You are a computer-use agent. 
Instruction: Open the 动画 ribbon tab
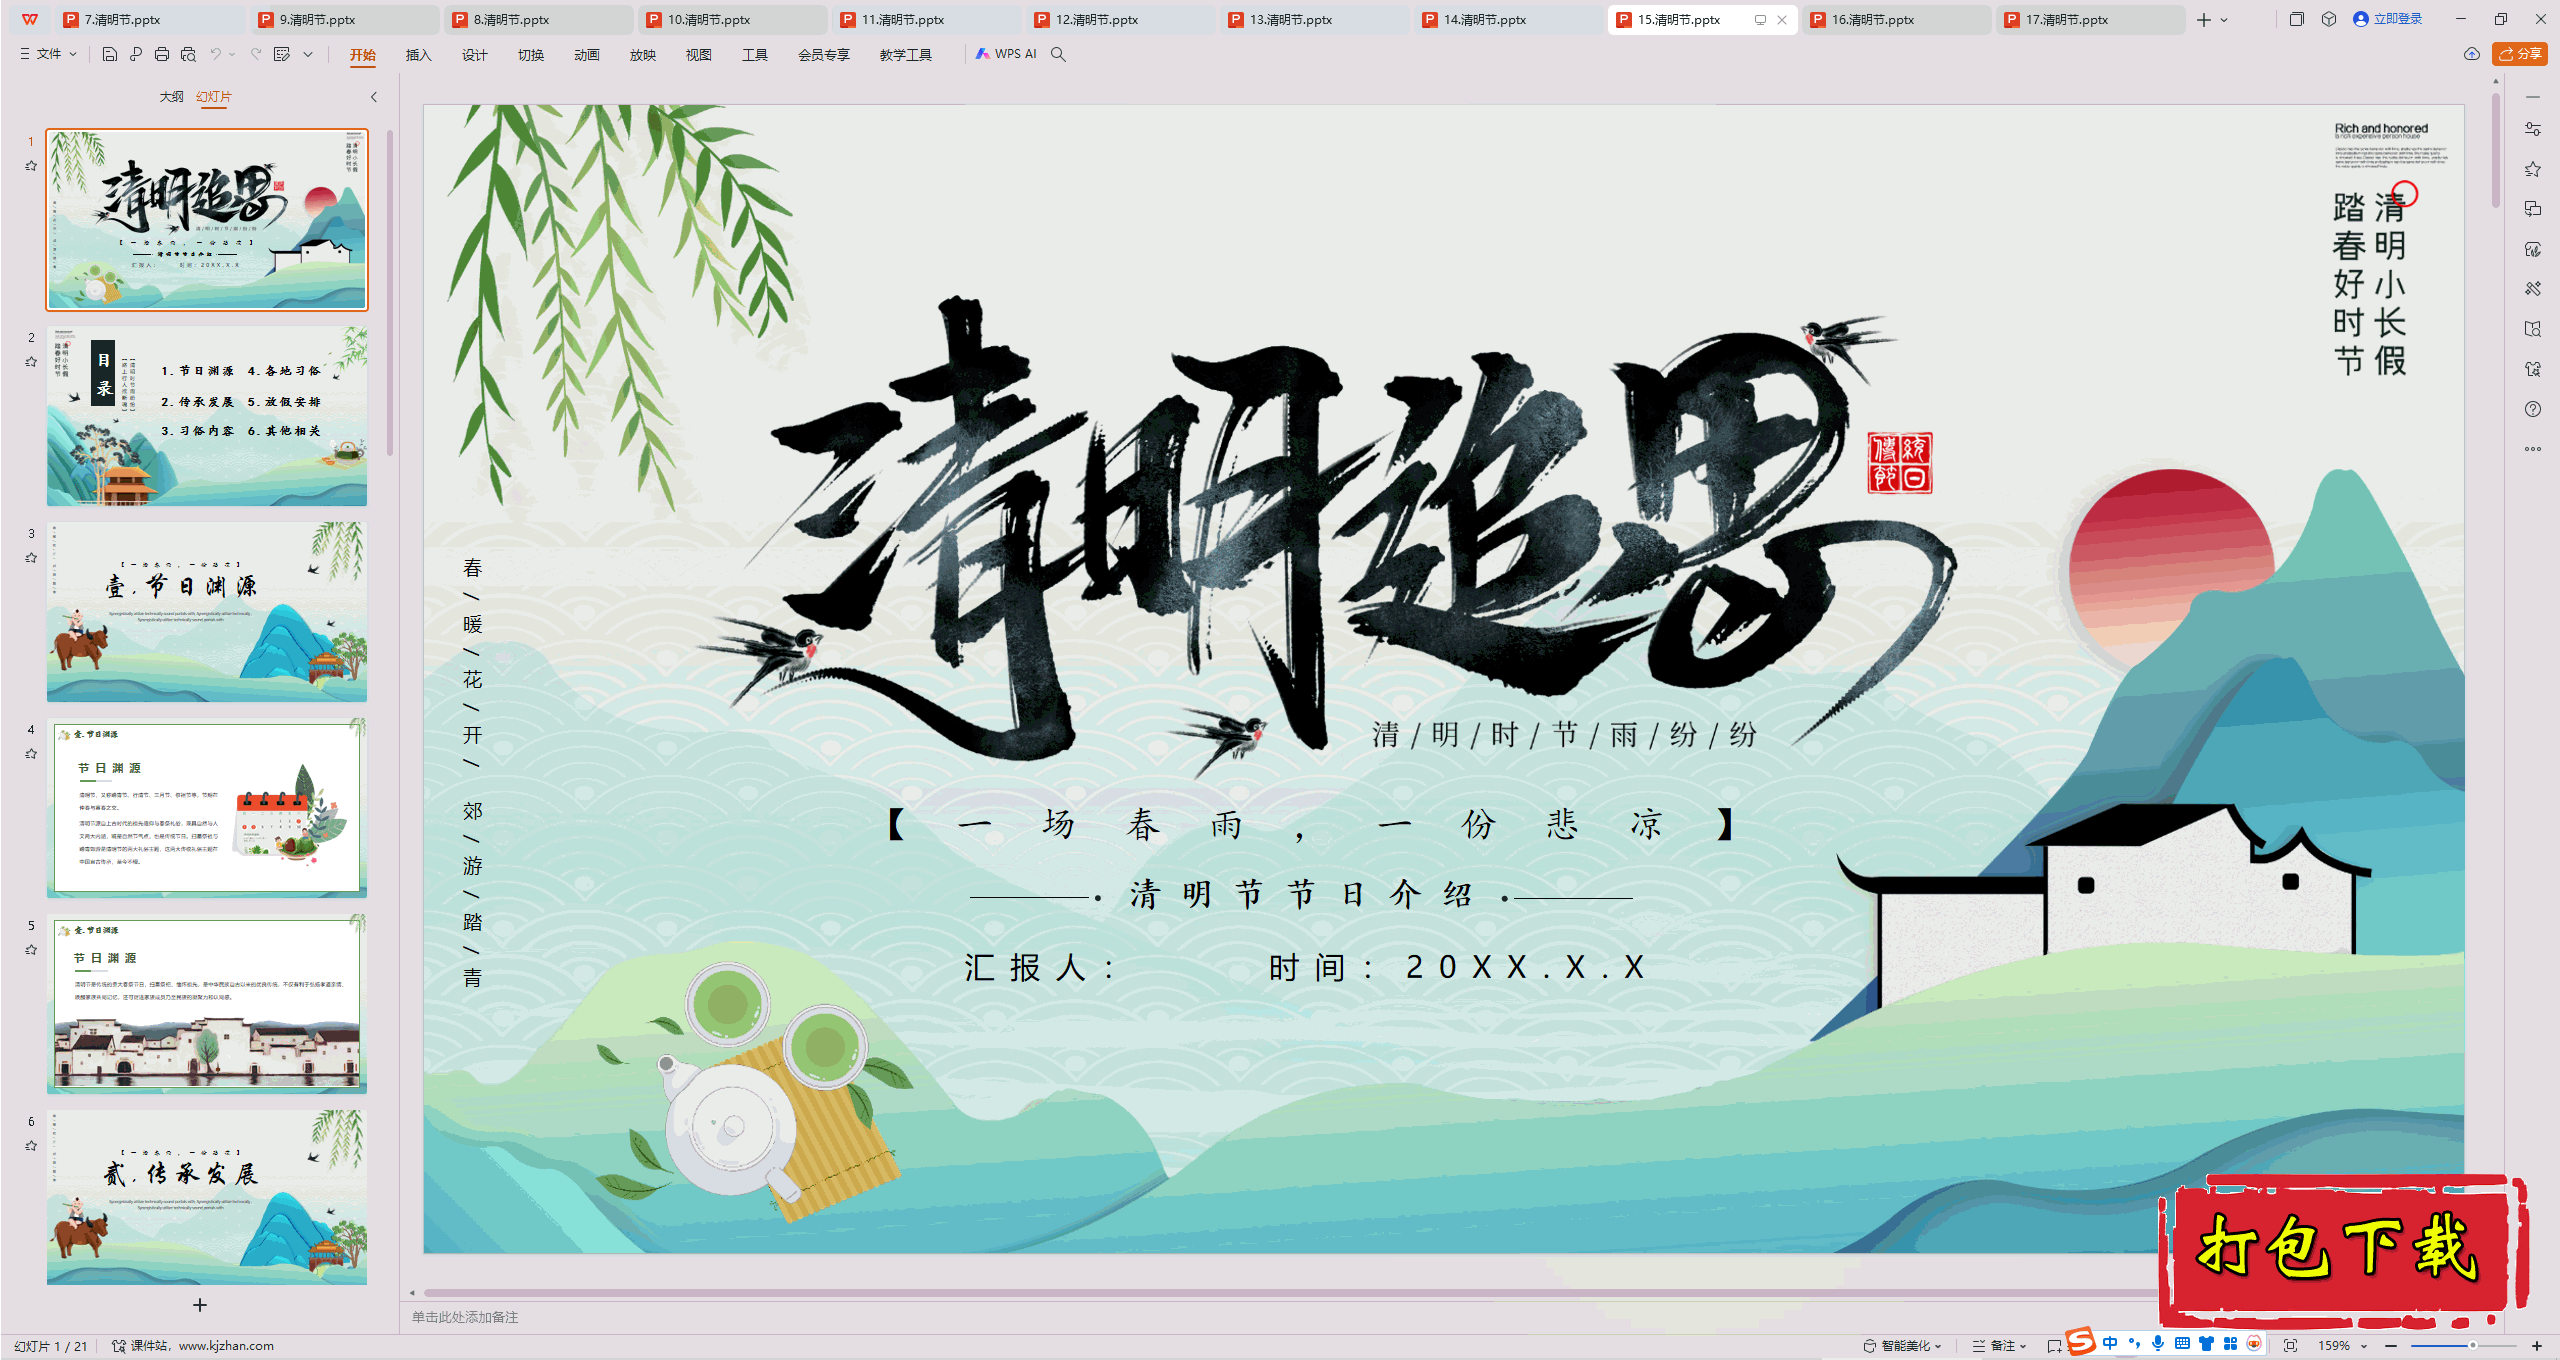pos(587,55)
